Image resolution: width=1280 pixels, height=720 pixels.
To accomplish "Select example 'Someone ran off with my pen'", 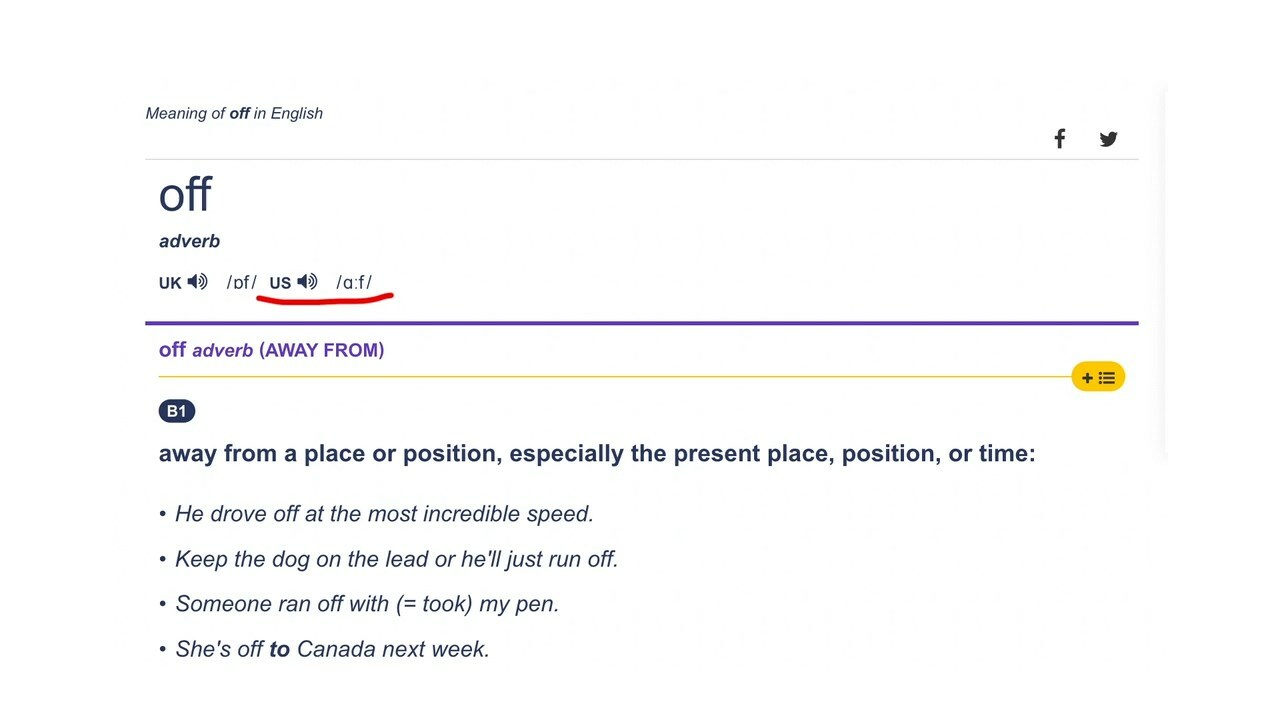I will coord(367,604).
